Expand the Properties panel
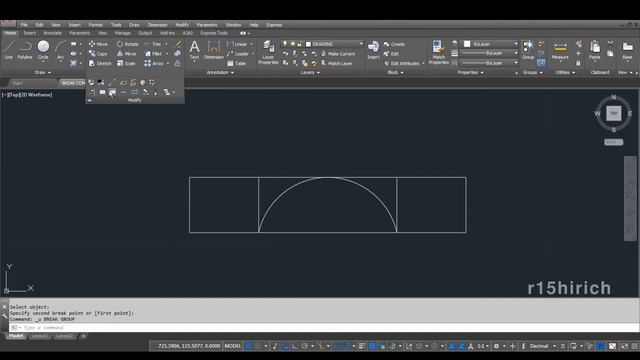The height and width of the screenshot is (360, 640). (x=470, y=73)
